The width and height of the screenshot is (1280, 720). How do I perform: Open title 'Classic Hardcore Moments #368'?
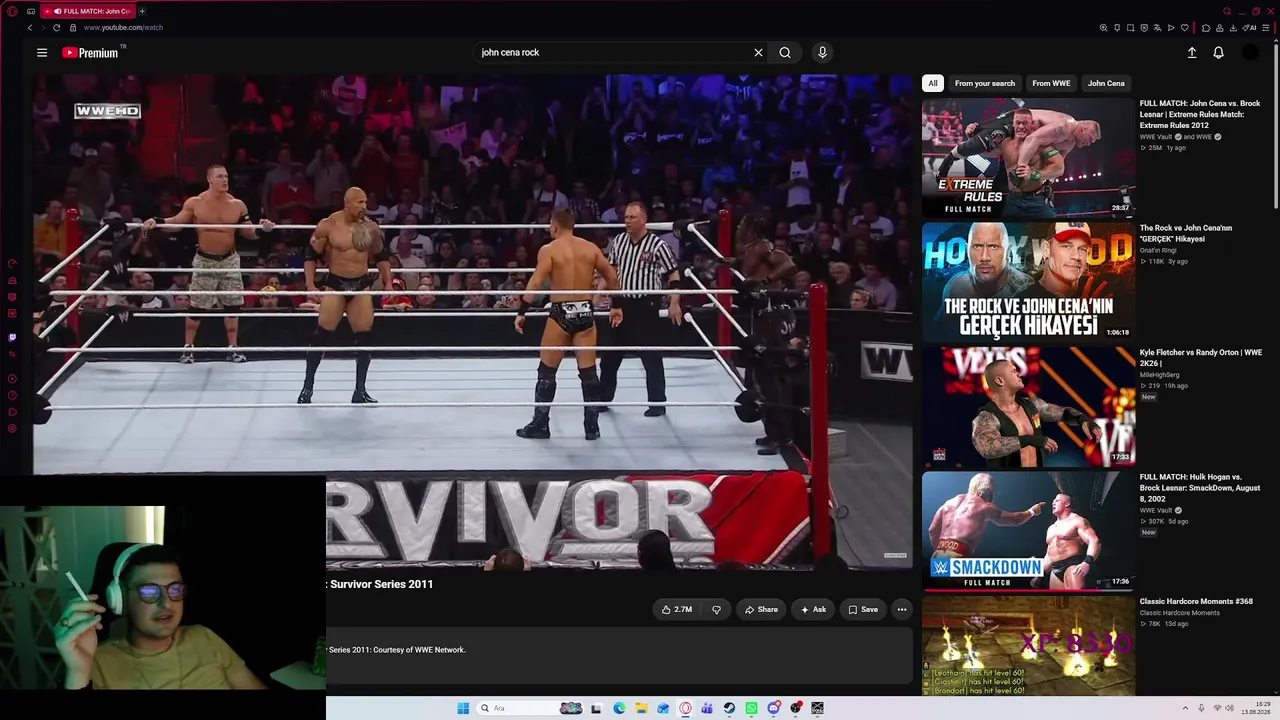click(1196, 602)
